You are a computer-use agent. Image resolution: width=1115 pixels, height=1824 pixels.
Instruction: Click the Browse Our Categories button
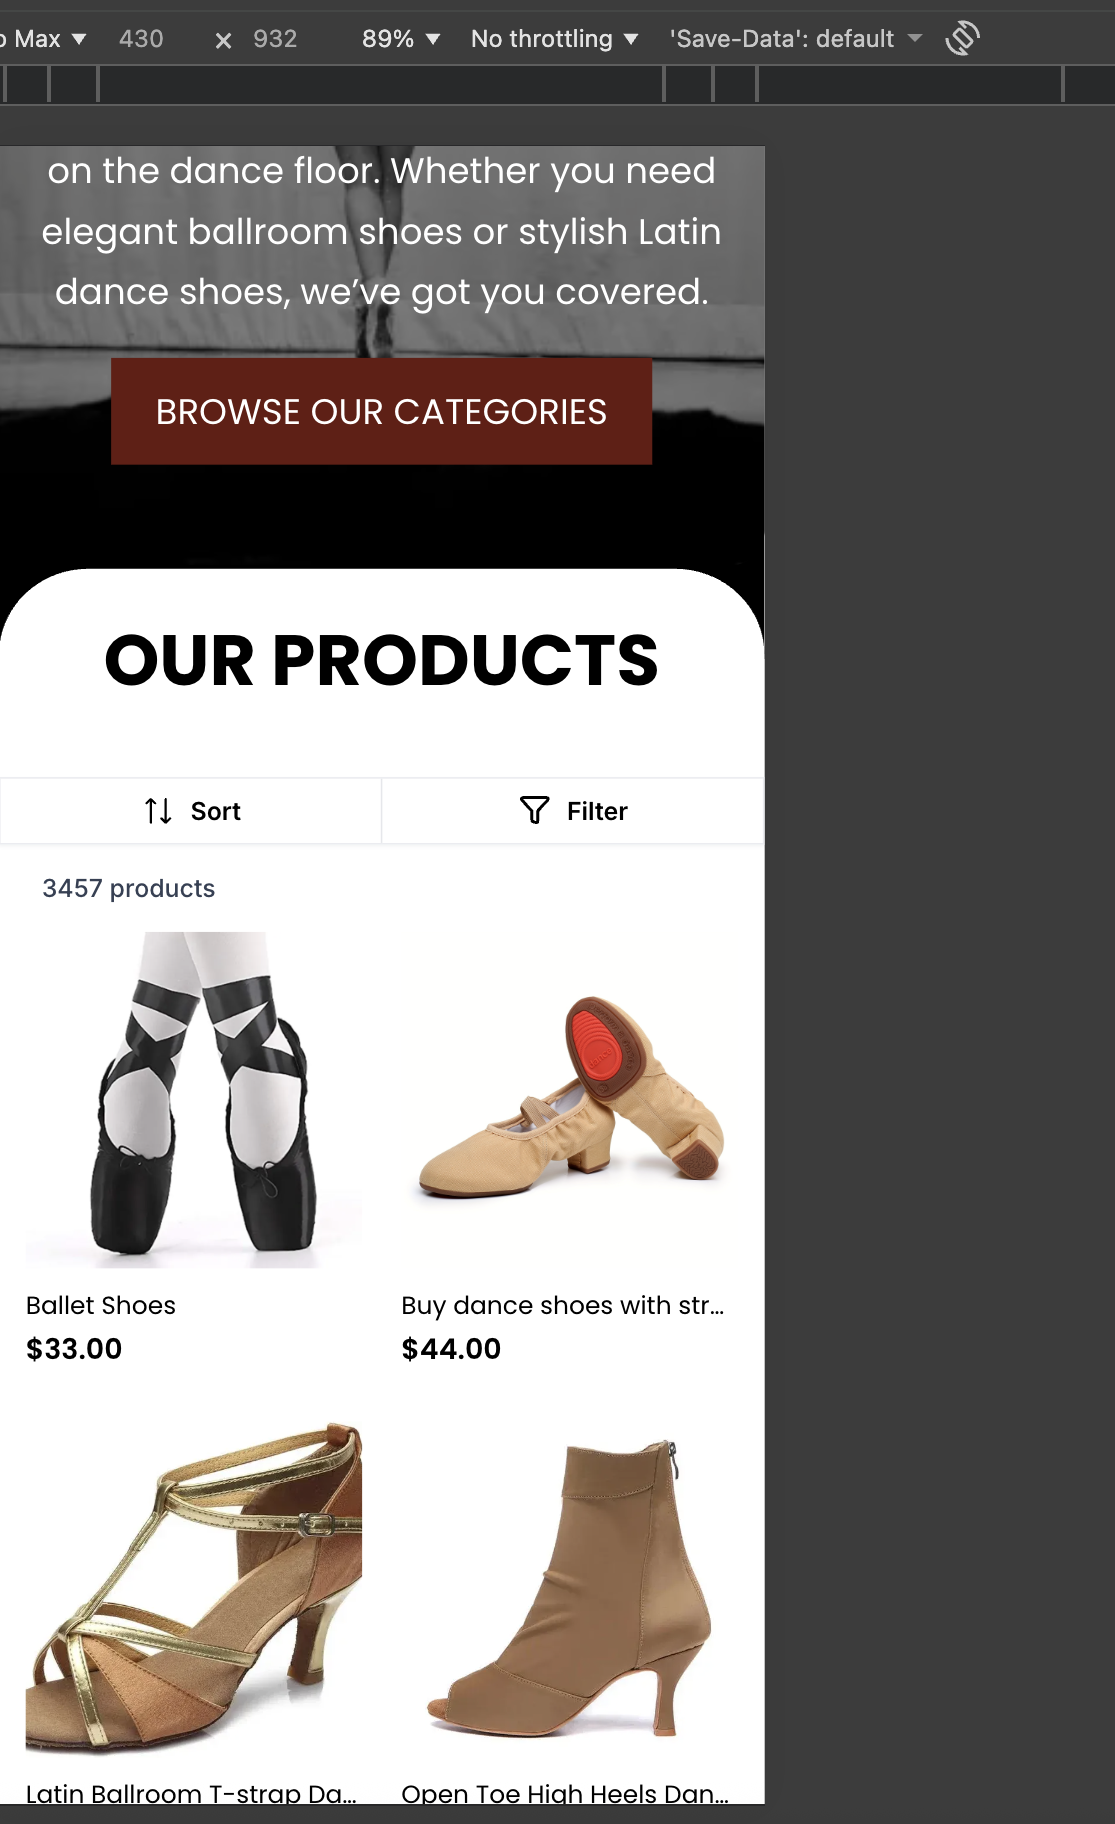pyautogui.click(x=381, y=411)
